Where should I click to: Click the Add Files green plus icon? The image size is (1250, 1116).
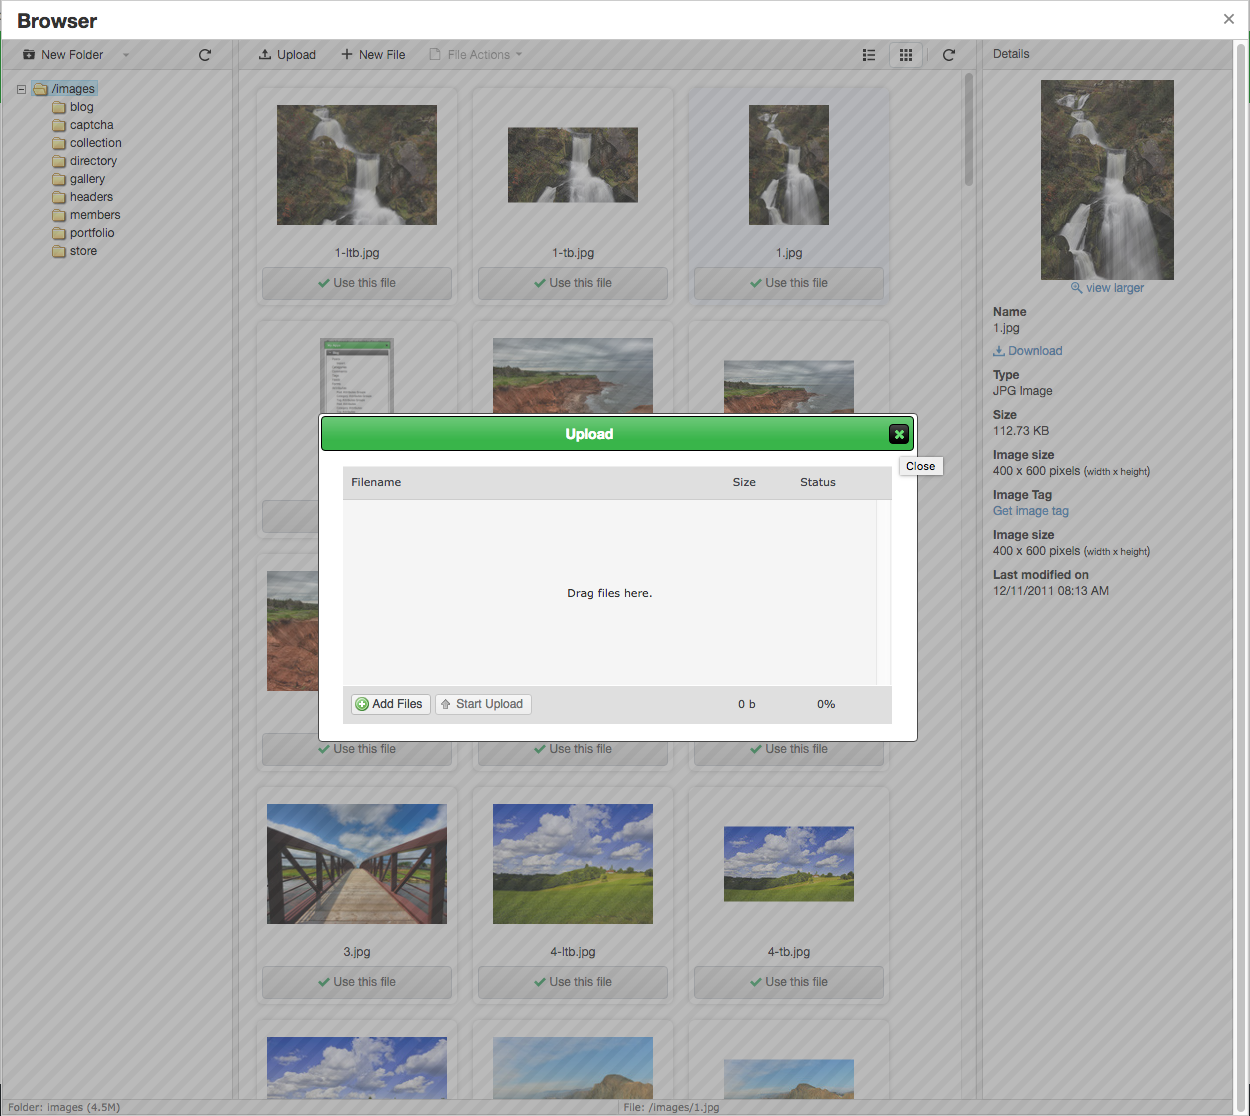(361, 704)
